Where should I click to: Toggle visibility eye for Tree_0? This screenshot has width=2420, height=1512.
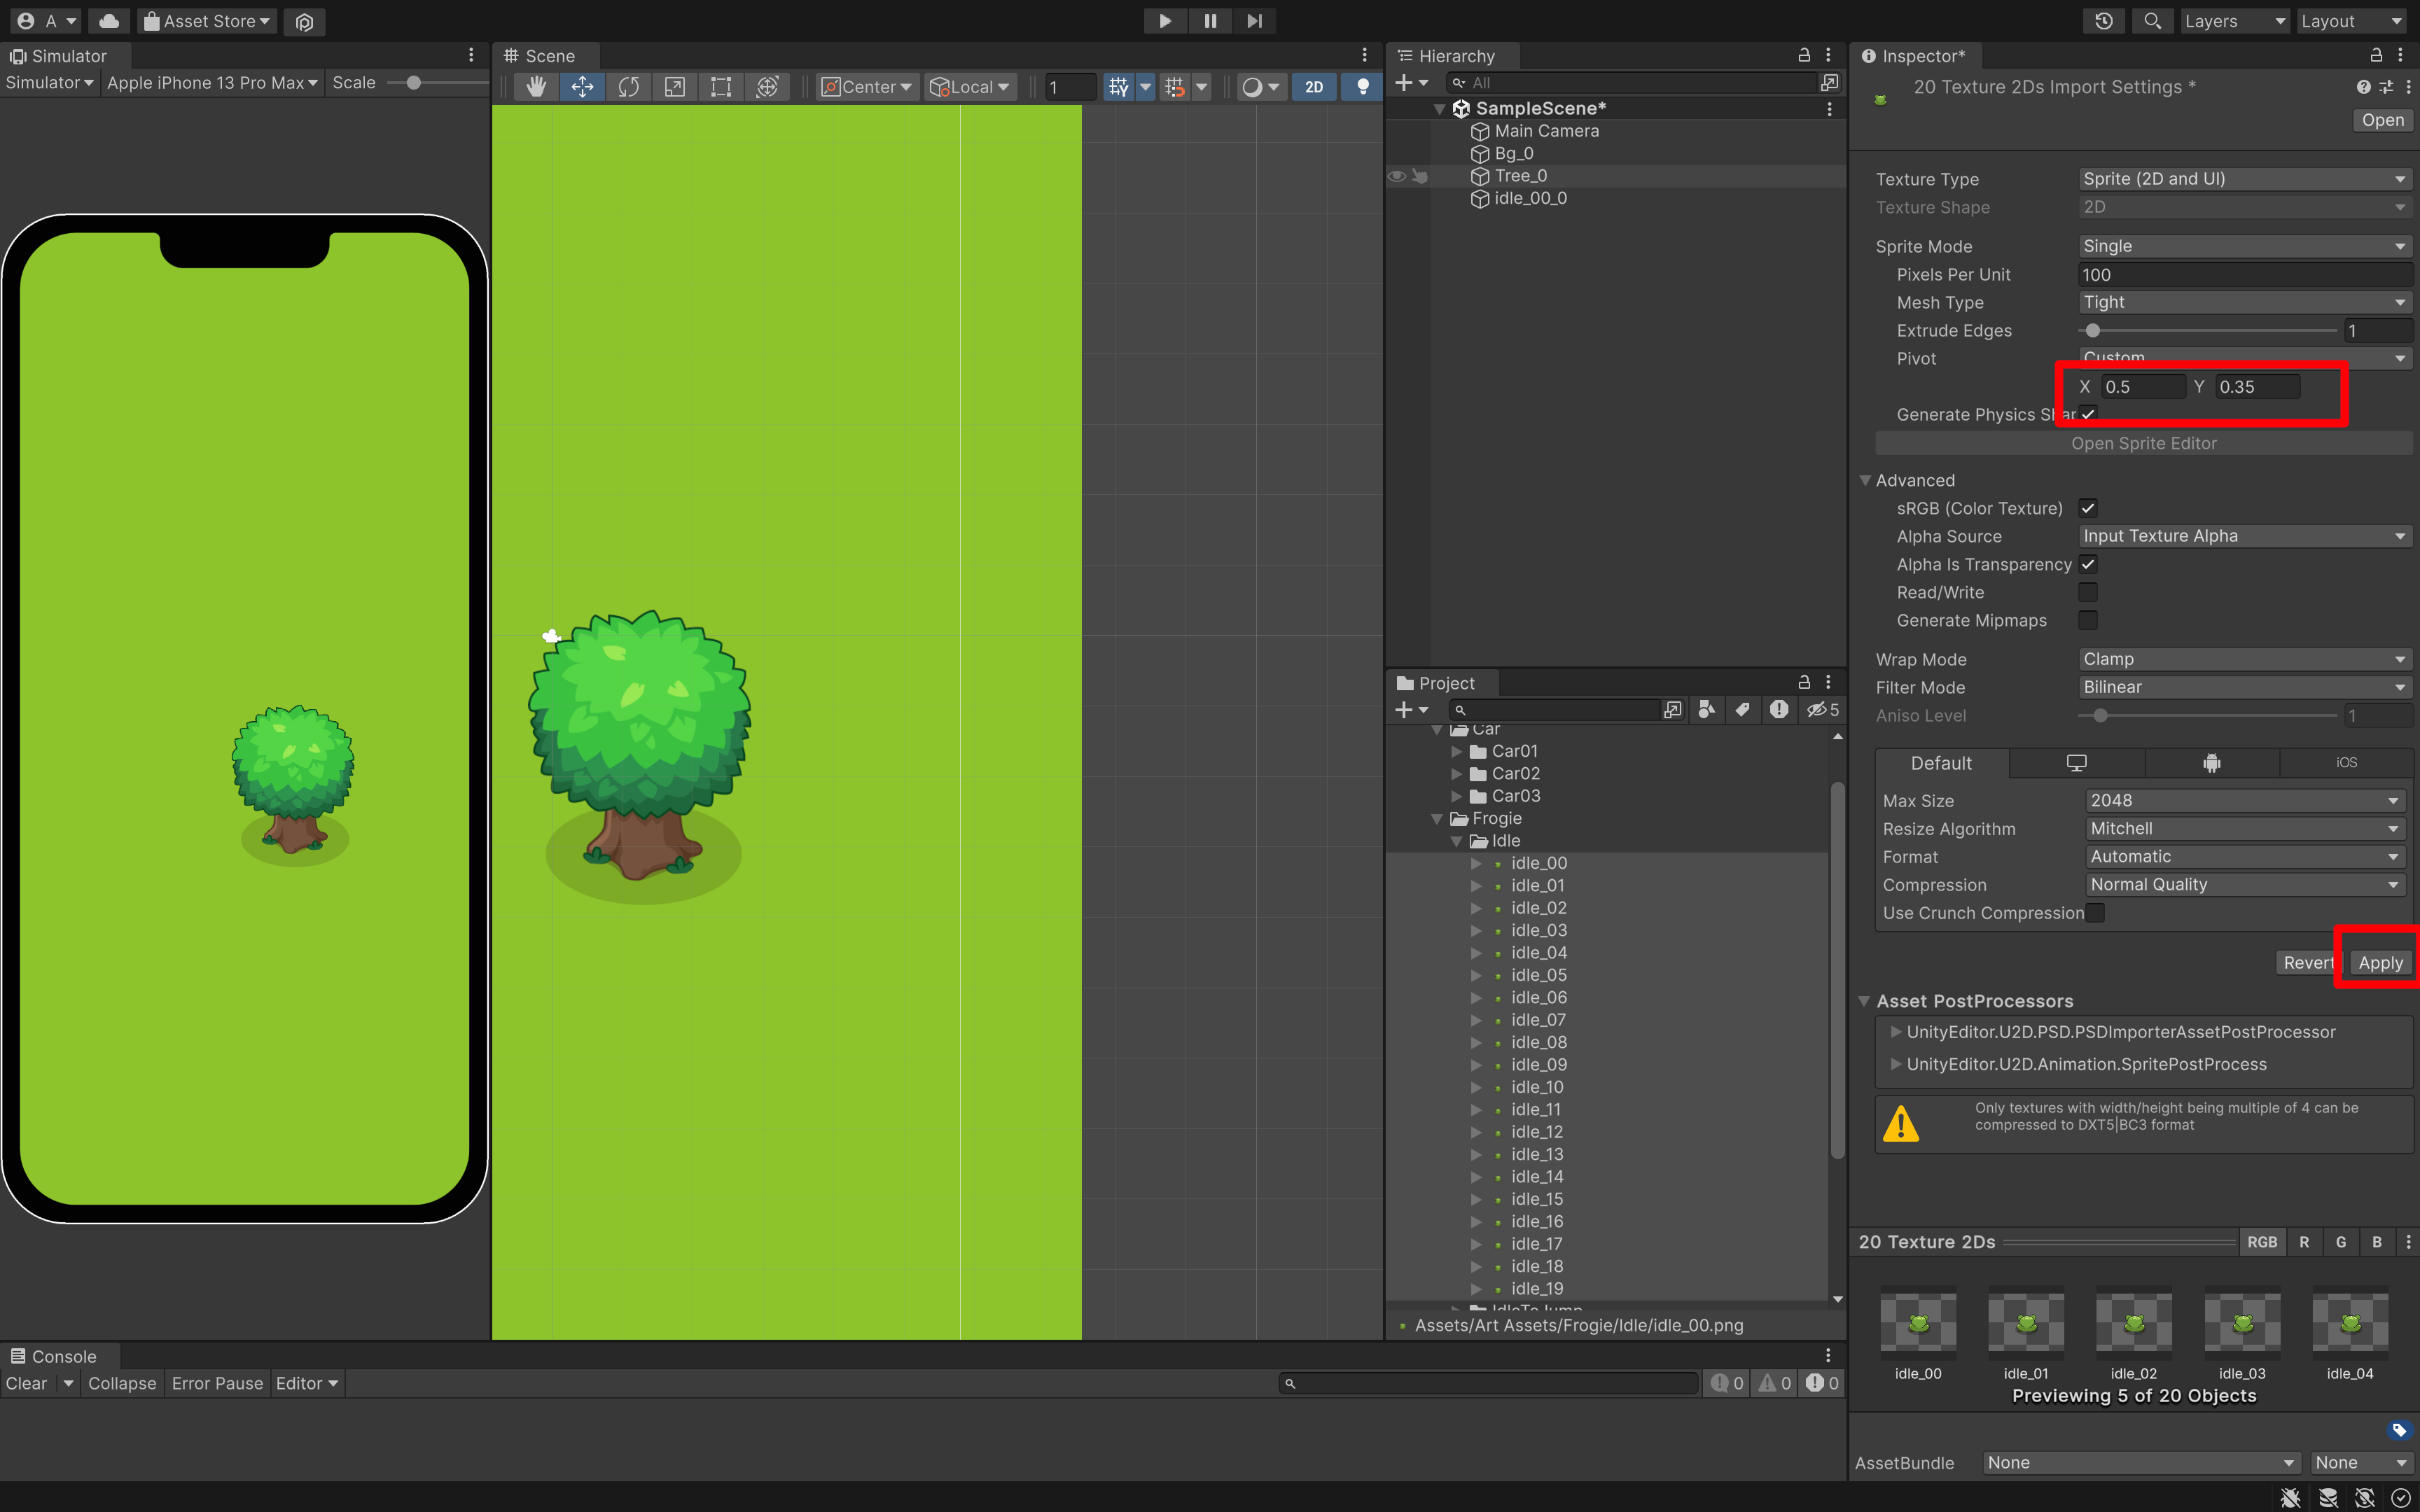pyautogui.click(x=1396, y=176)
